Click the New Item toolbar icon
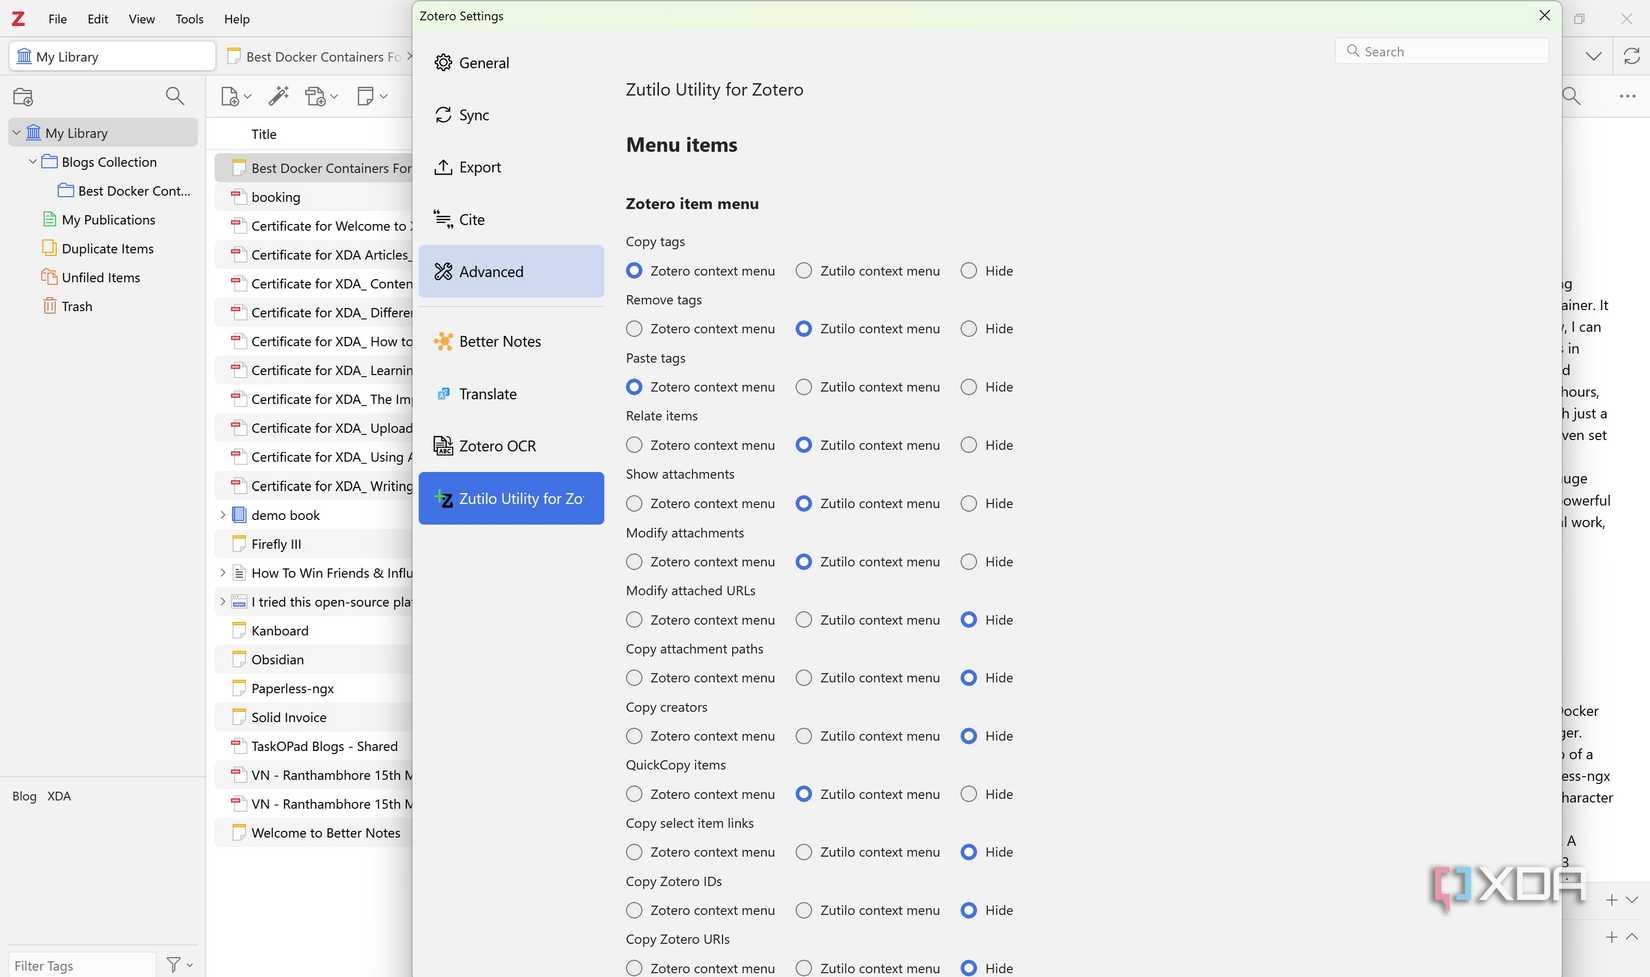Screen dimensions: 1650x977 [x=229, y=96]
